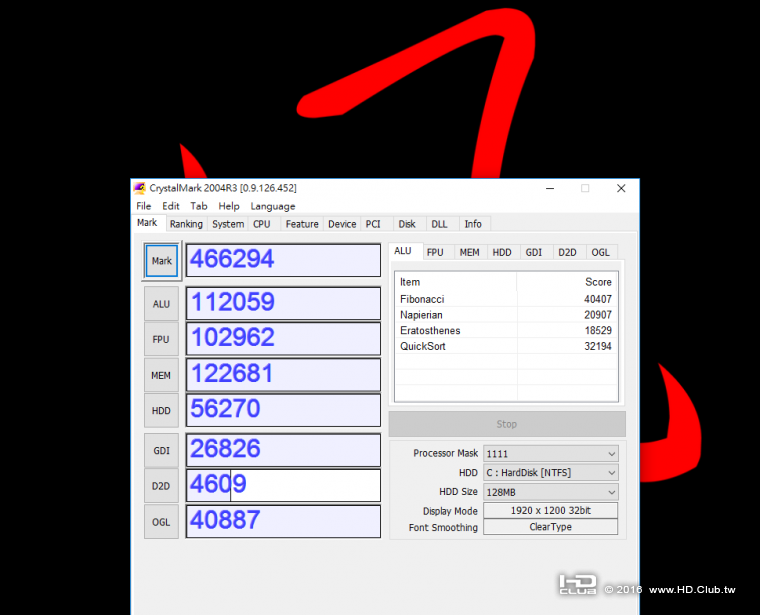Image resolution: width=760 pixels, height=615 pixels.
Task: Open the HDD drive selection dropdown
Action: (551, 473)
